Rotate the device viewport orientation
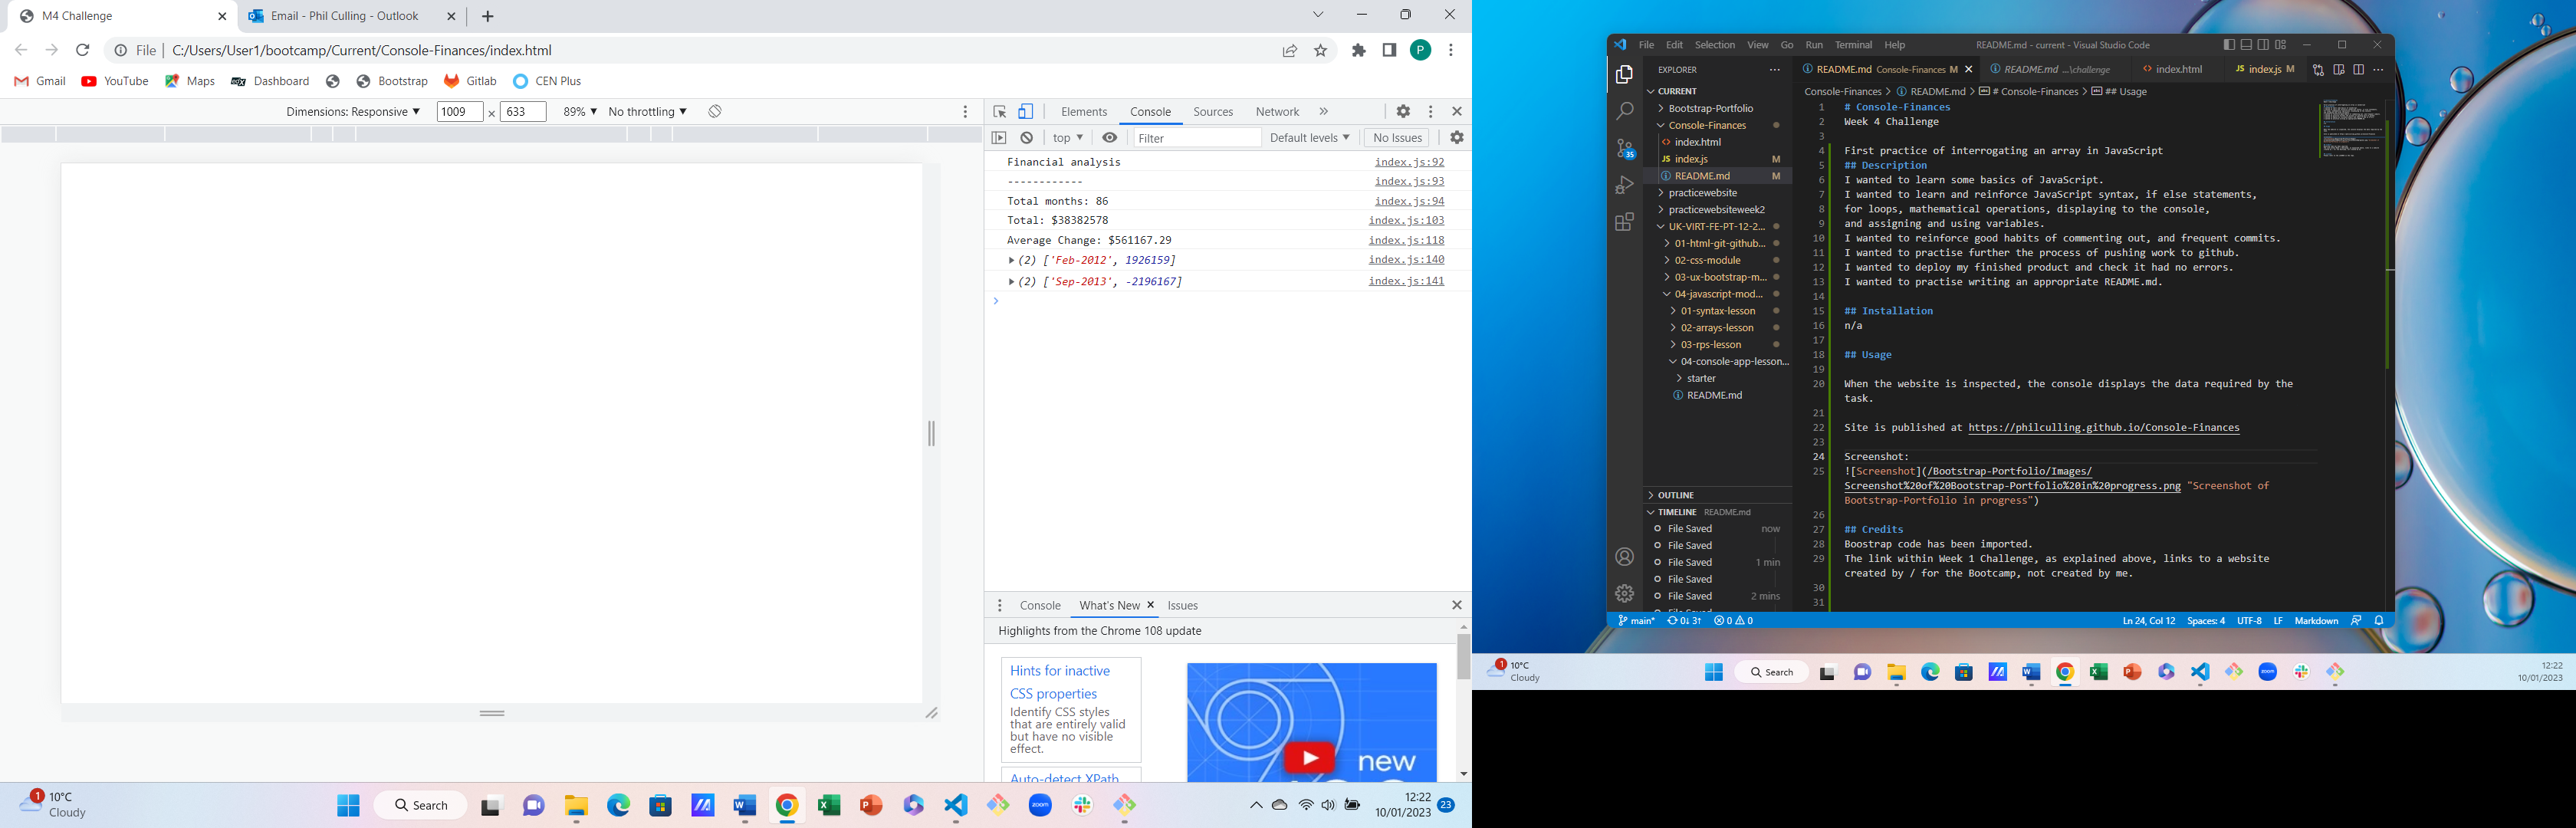Viewport: 2576px width, 828px height. (715, 111)
